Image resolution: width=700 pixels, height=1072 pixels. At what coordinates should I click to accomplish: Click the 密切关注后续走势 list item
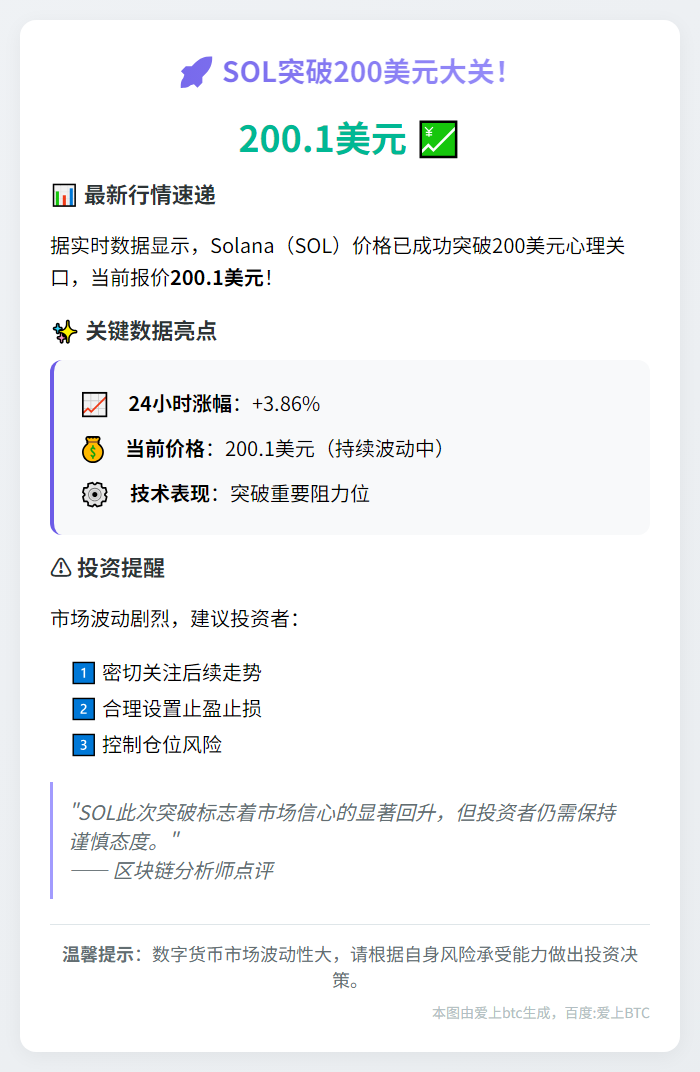click(182, 673)
